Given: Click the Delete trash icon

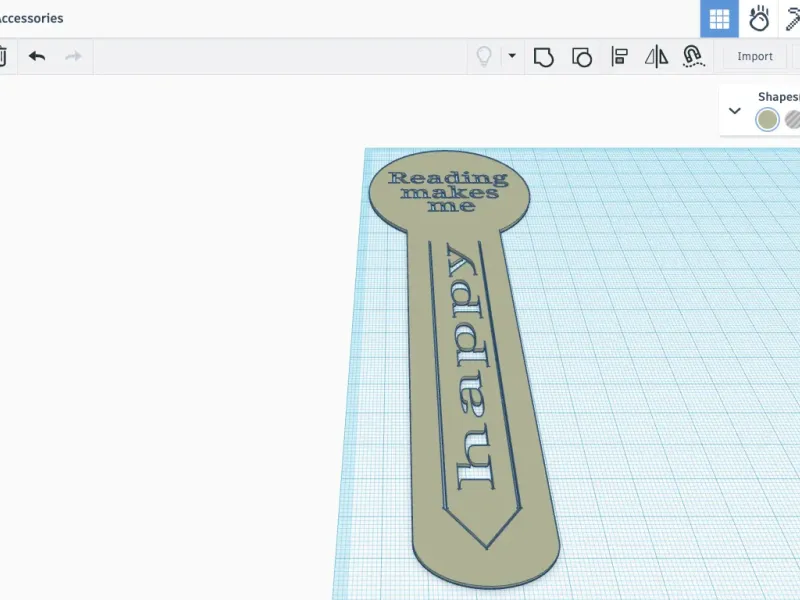Looking at the screenshot, I should (x=3, y=56).
